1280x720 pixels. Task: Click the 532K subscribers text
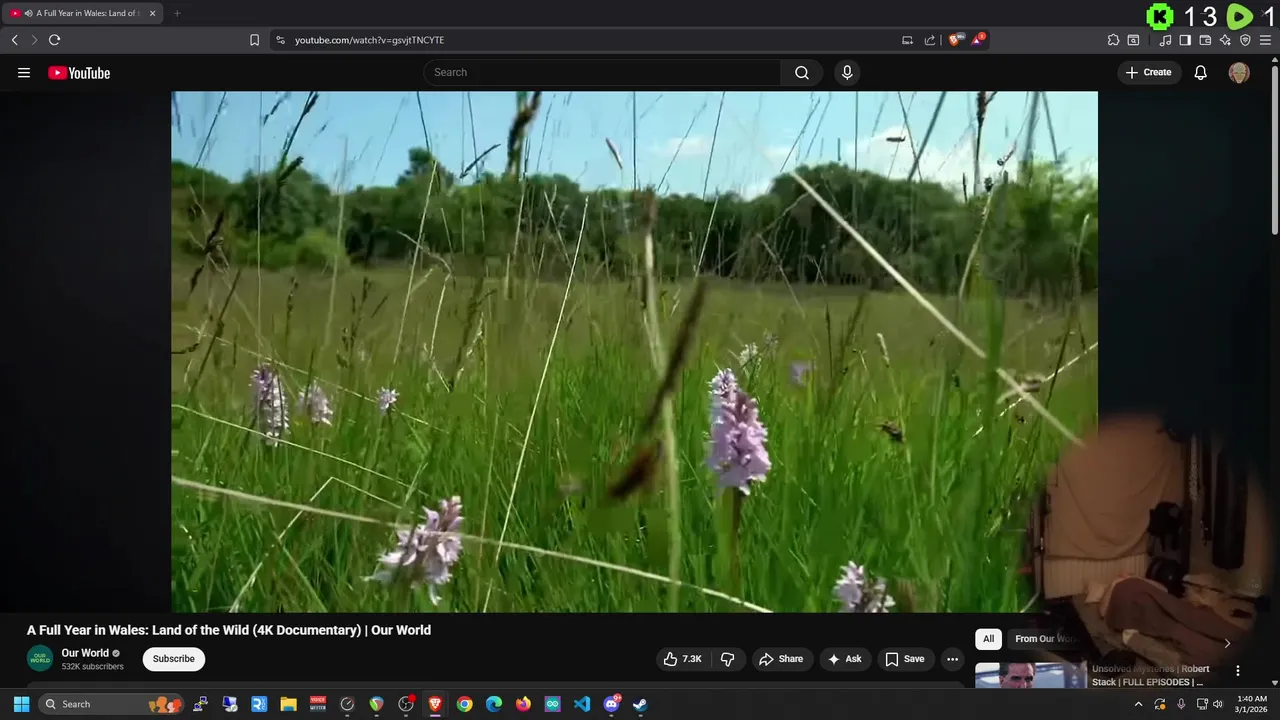93,666
